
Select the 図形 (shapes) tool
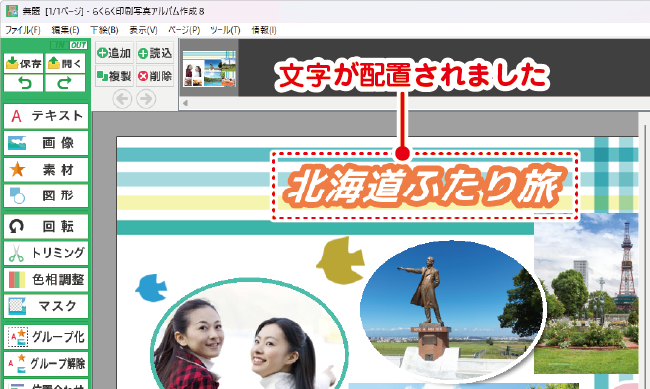tap(46, 195)
